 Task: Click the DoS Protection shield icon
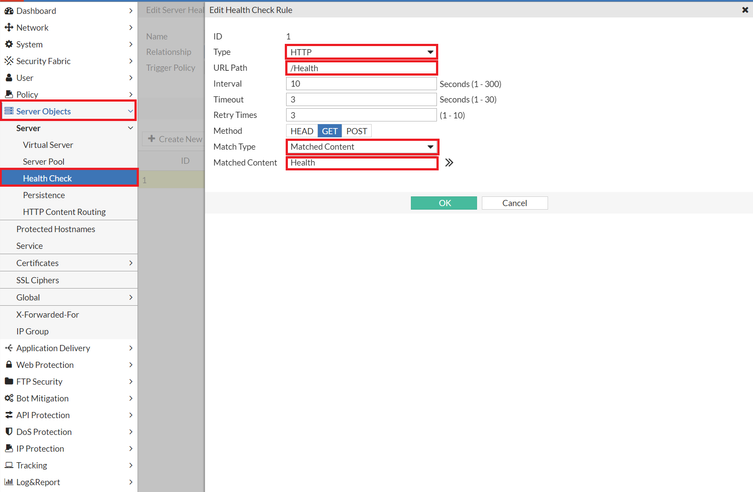click(x=9, y=432)
